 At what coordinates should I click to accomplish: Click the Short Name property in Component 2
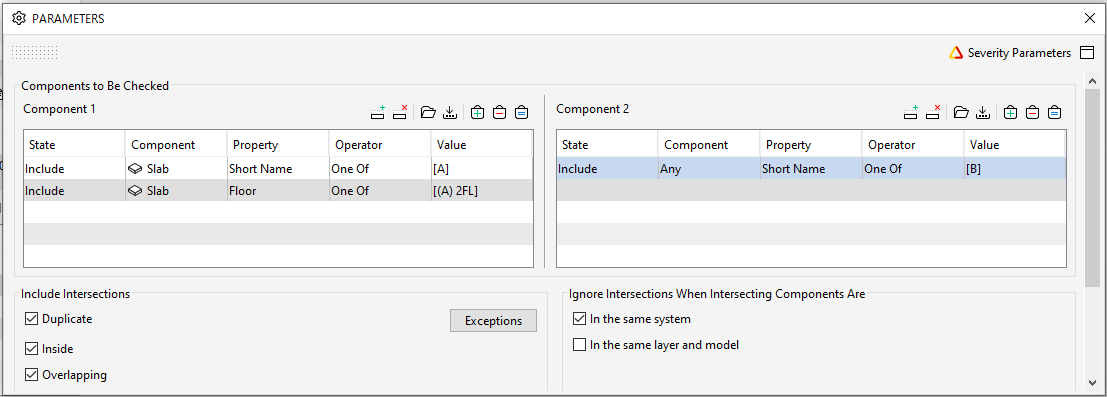pos(811,169)
